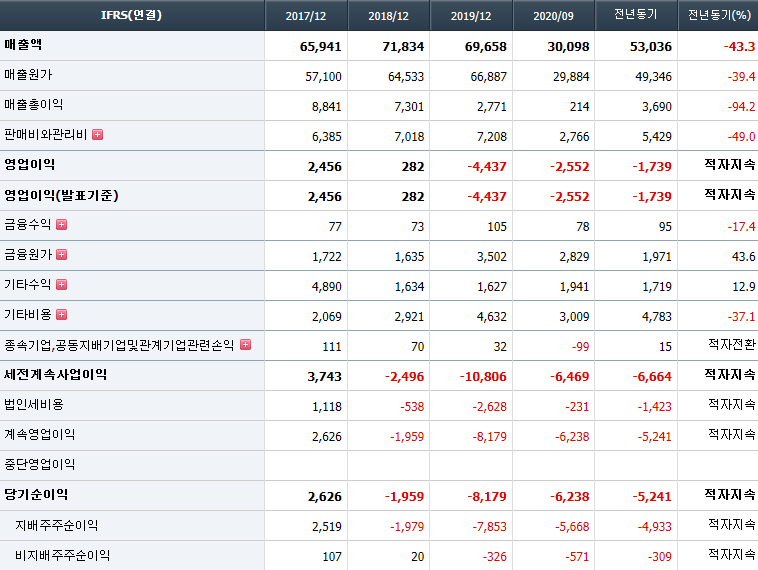Click the 2020/09 column header
Image resolution: width=758 pixels, height=570 pixels.
pos(554,15)
